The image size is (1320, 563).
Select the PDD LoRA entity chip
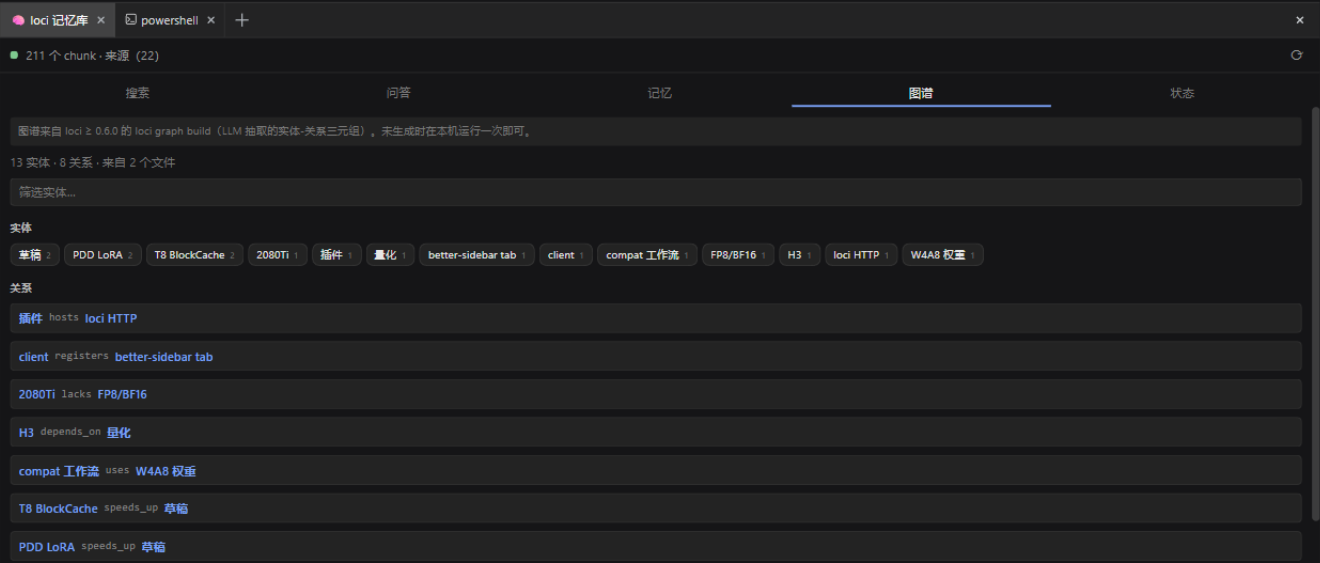click(x=103, y=255)
